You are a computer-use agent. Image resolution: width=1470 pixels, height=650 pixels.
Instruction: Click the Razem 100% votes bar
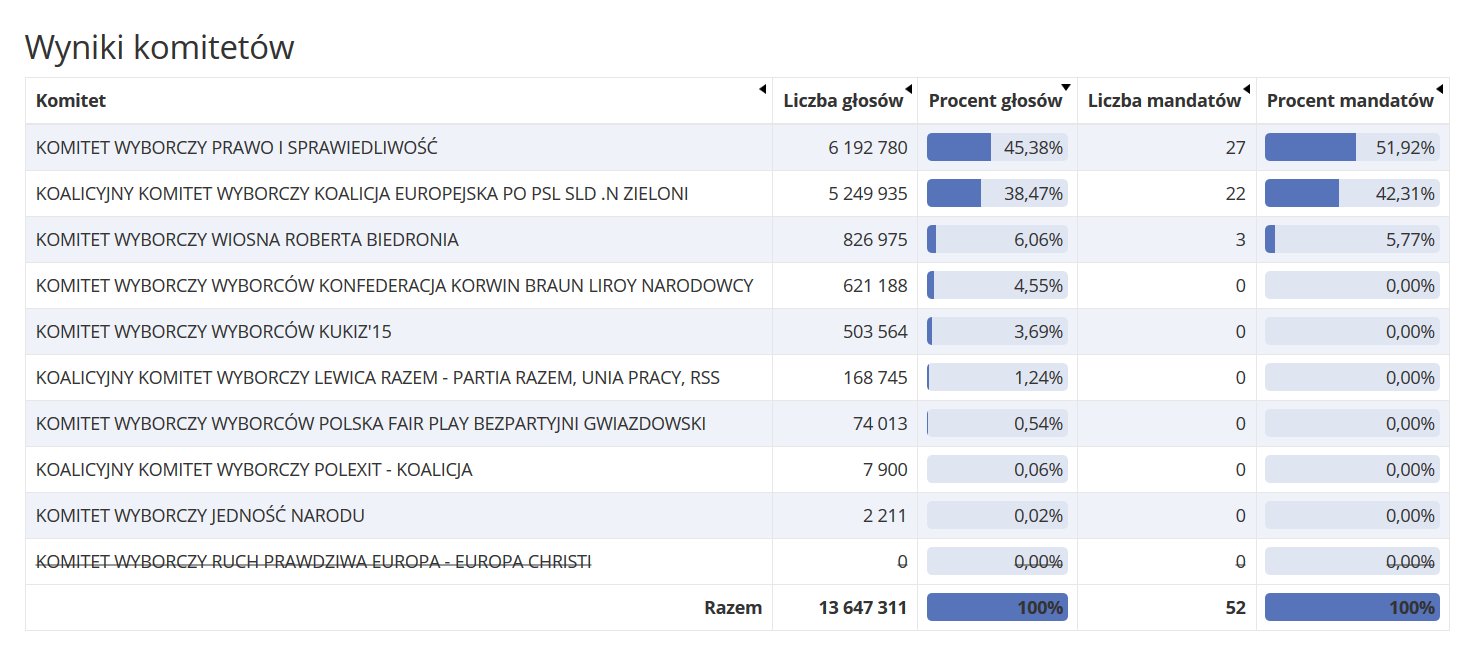[997, 607]
